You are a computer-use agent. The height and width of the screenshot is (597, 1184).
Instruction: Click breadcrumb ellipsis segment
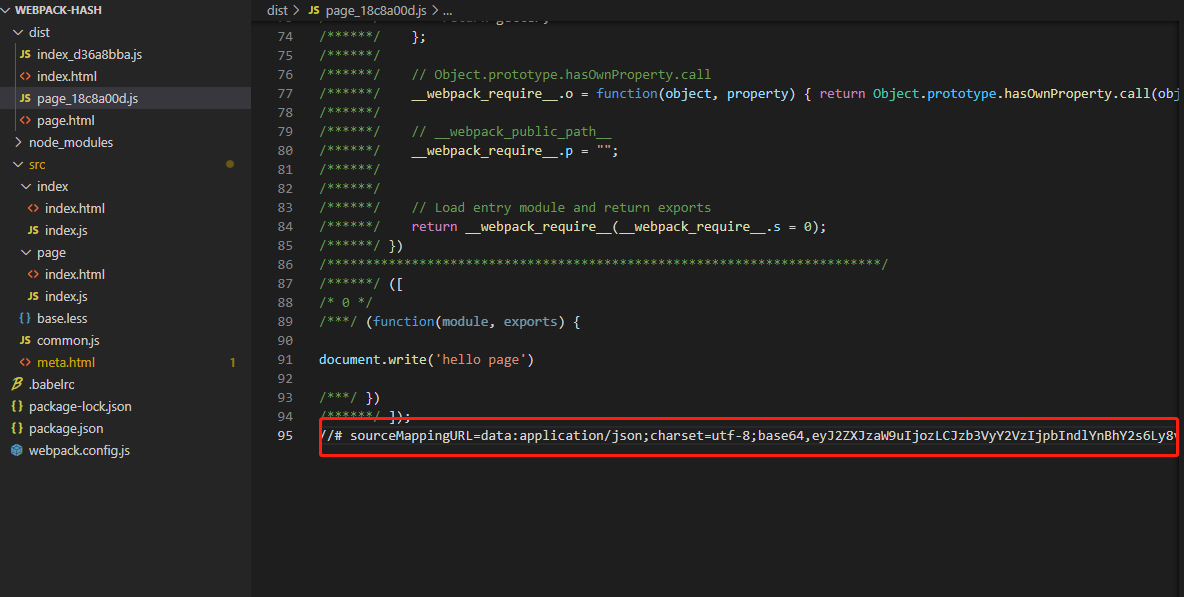(448, 11)
